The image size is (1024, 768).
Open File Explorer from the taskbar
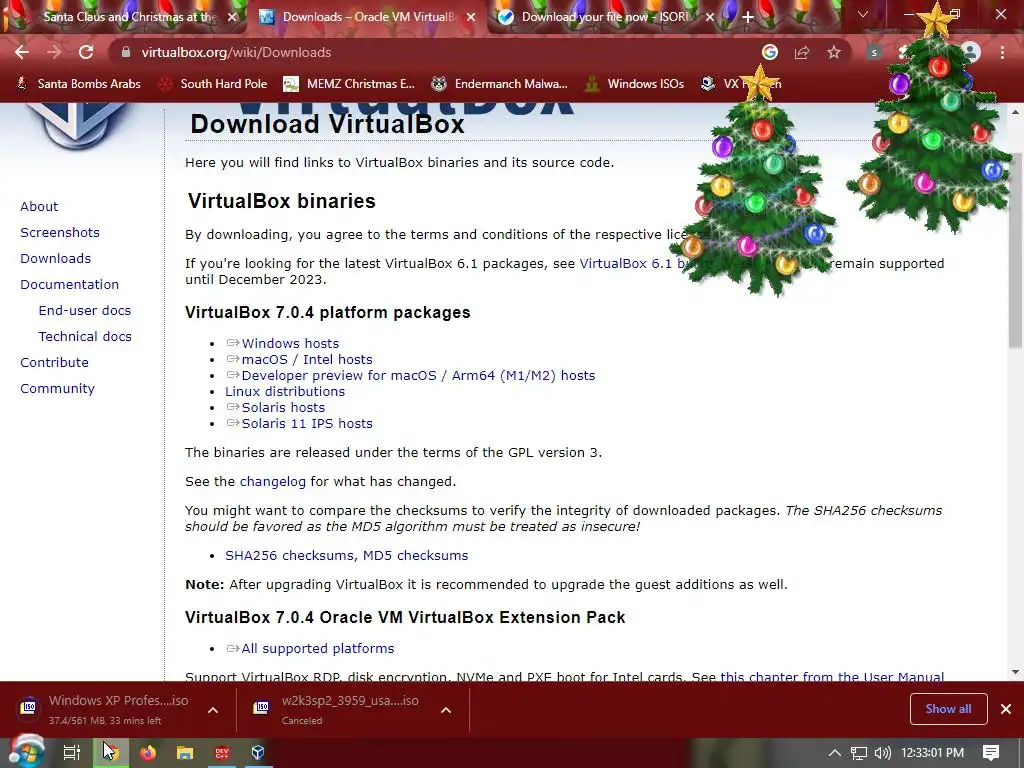185,752
